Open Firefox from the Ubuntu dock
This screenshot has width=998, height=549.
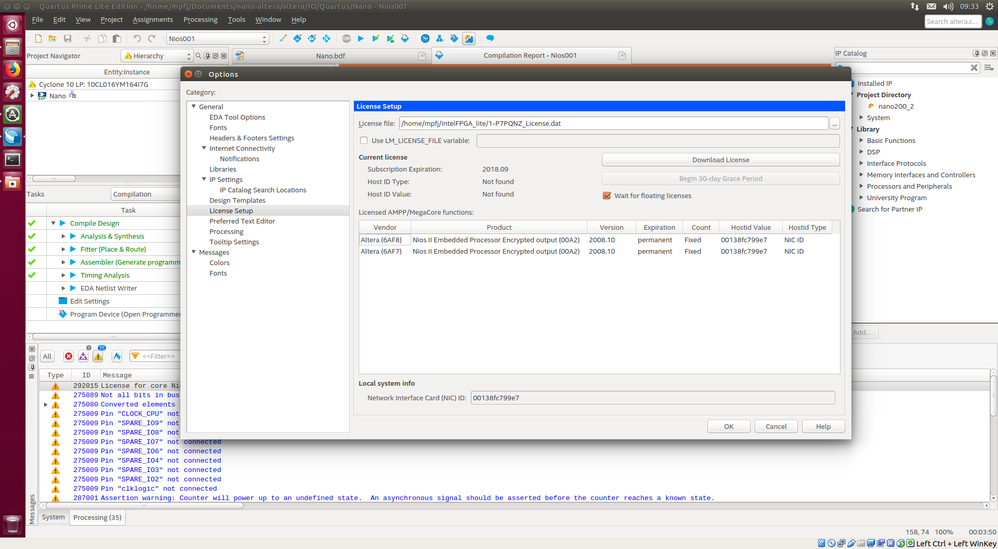pyautogui.click(x=12, y=70)
